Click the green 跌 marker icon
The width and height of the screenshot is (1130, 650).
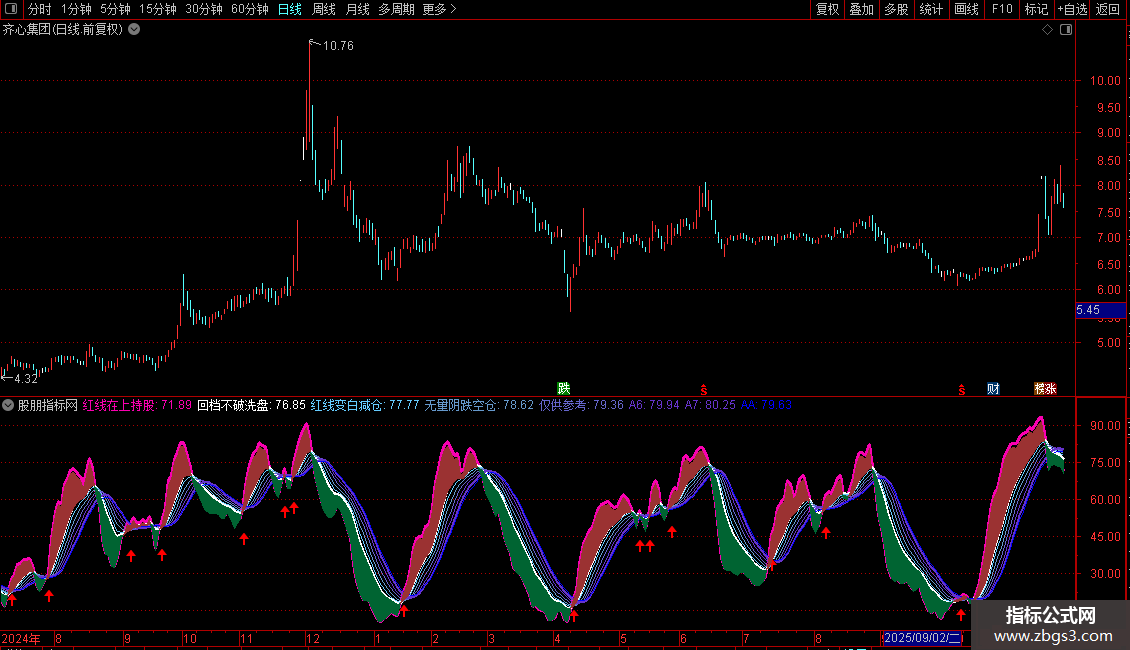tap(564, 388)
